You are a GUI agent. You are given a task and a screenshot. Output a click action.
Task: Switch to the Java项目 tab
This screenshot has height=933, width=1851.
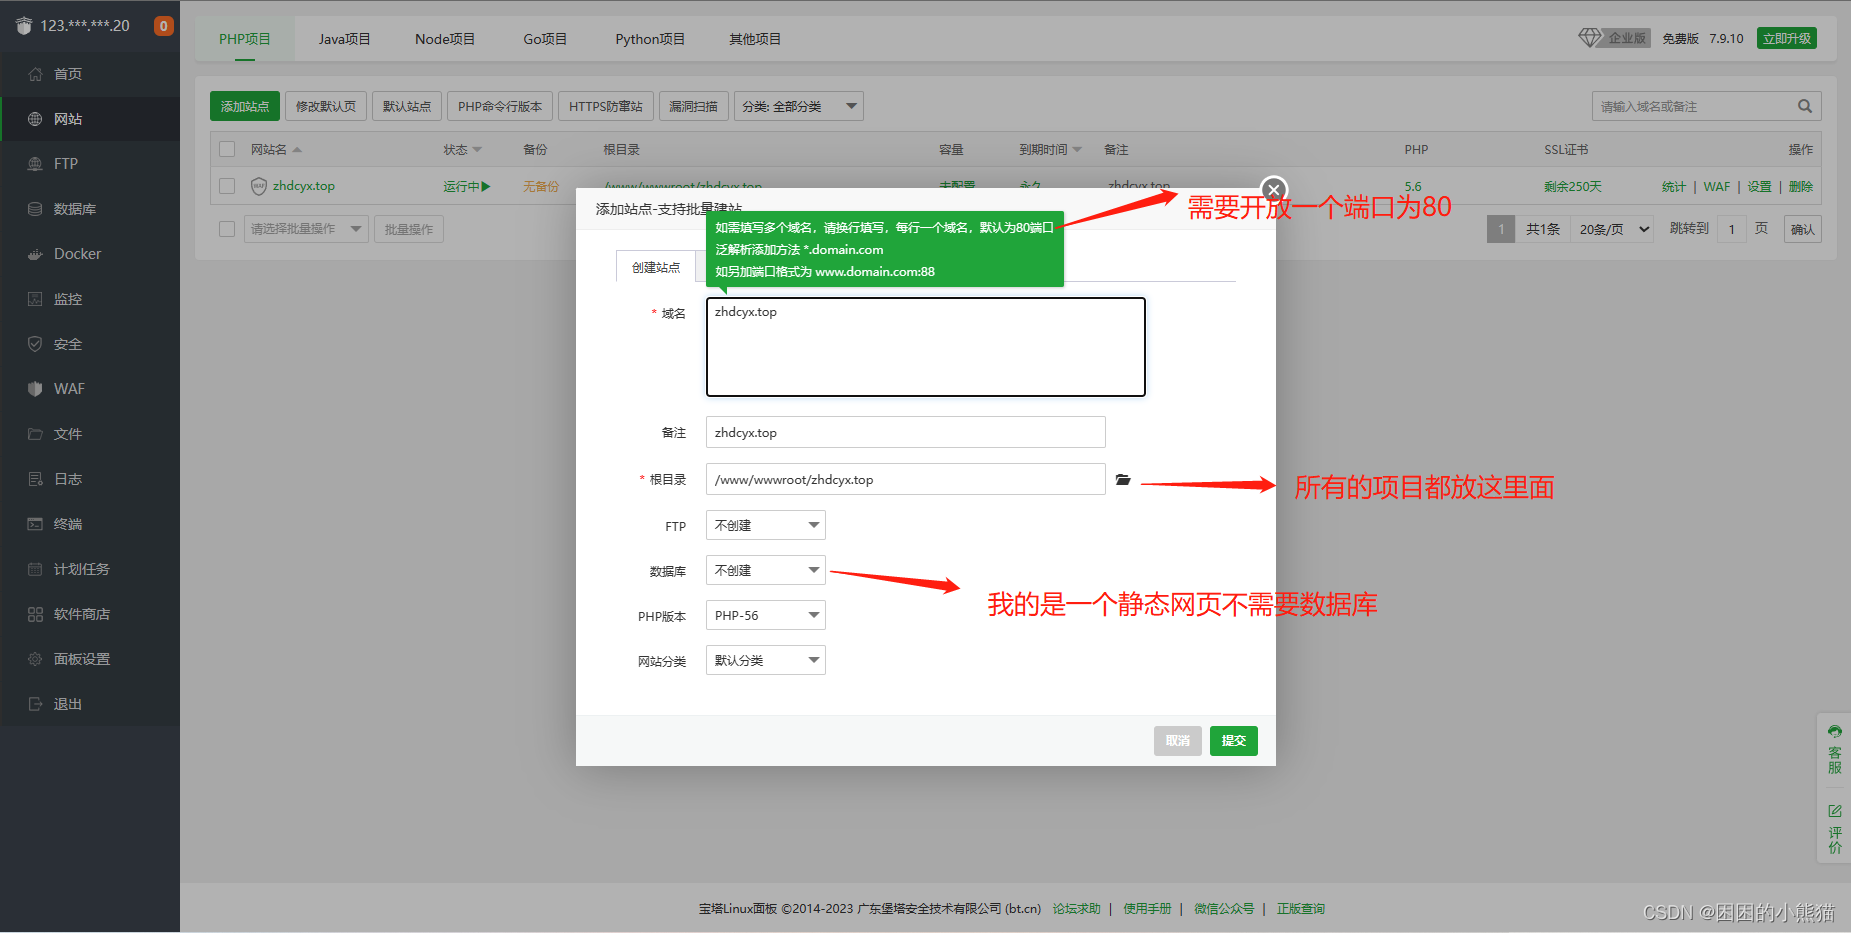[344, 39]
